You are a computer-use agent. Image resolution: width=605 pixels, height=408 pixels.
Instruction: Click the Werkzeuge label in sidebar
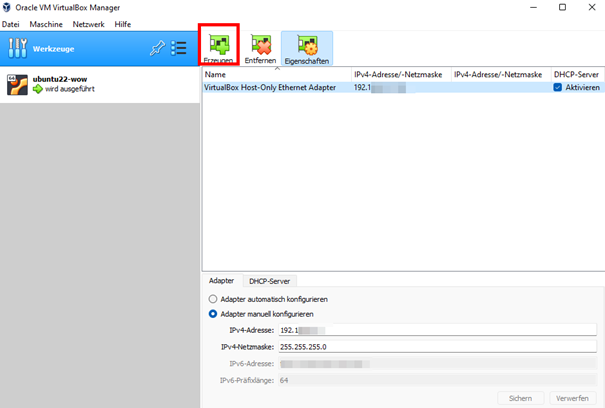(x=54, y=49)
